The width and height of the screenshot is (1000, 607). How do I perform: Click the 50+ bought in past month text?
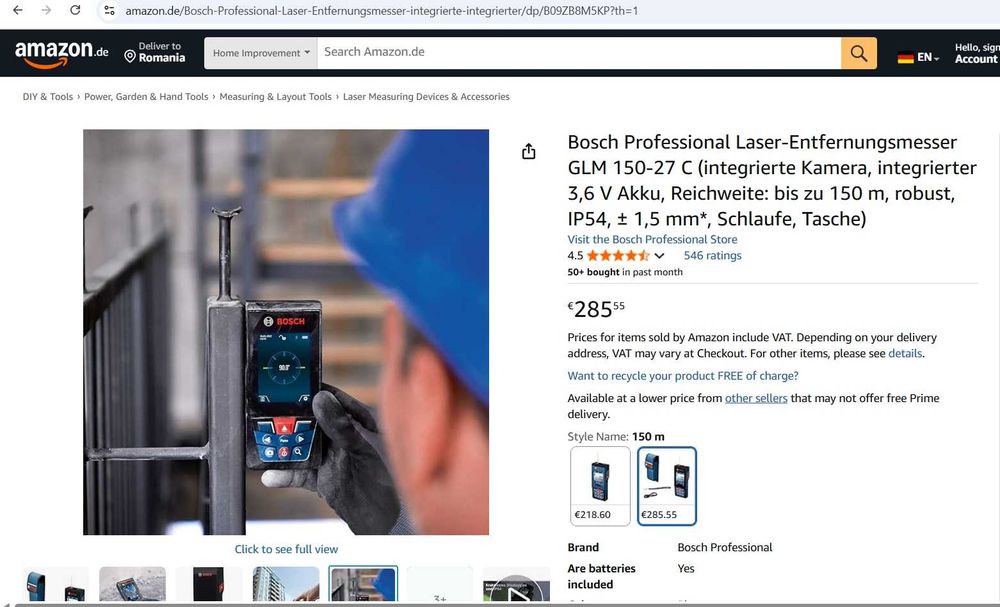pyautogui.click(x=625, y=272)
